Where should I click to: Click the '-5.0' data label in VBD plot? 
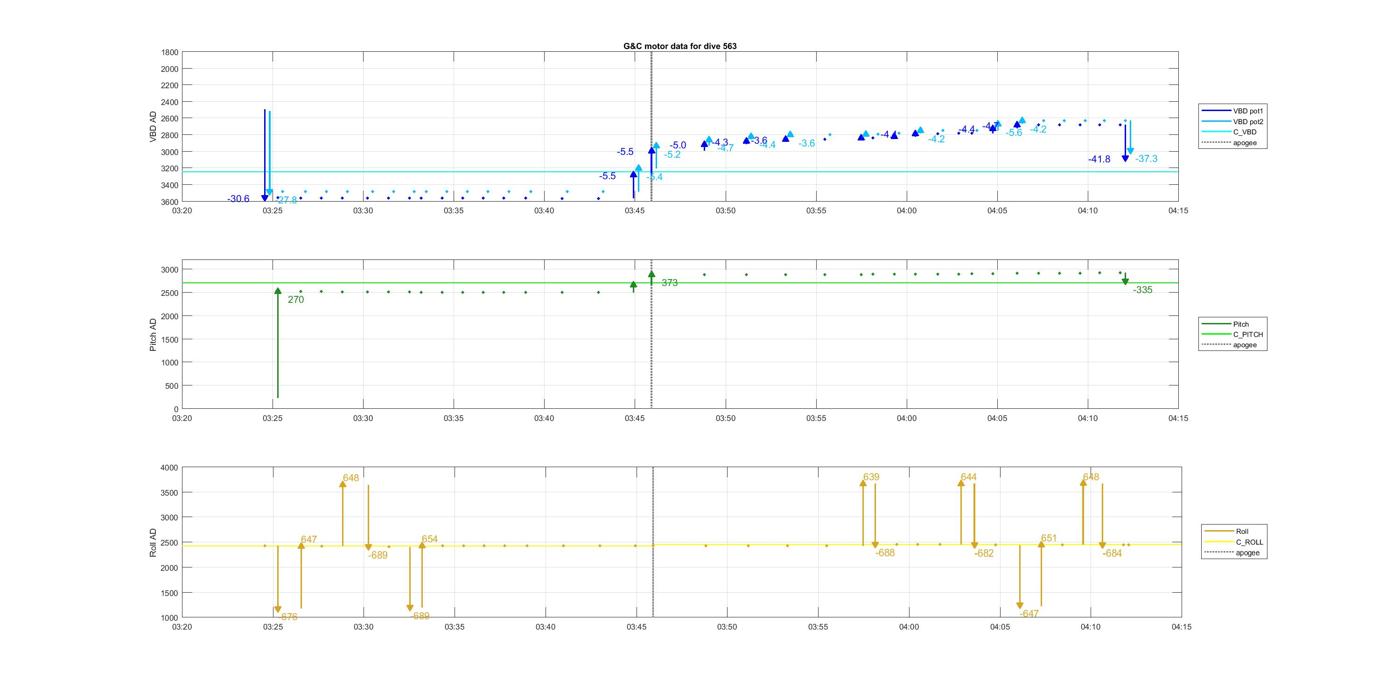tap(678, 145)
